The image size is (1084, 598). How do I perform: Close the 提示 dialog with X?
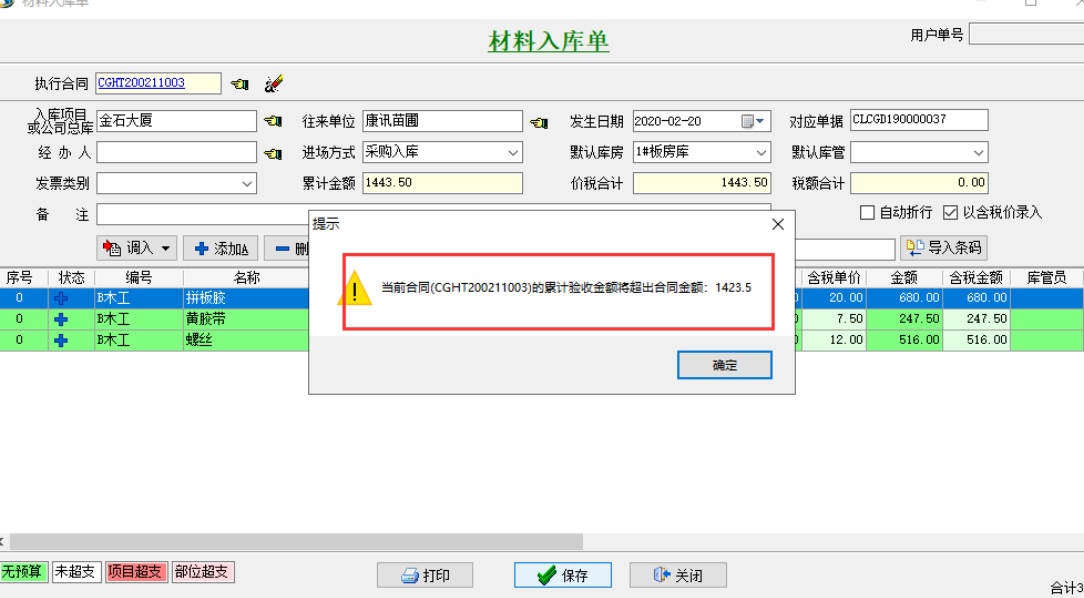click(x=778, y=225)
